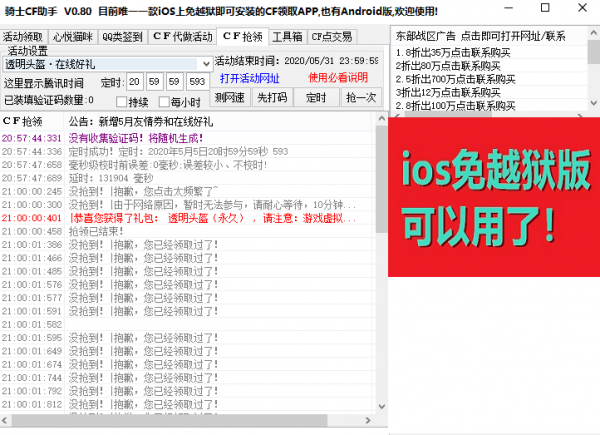Screen dimensions: 600x435
Task: Select red log row 恭喜您获得了礼包
Action: [188, 218]
